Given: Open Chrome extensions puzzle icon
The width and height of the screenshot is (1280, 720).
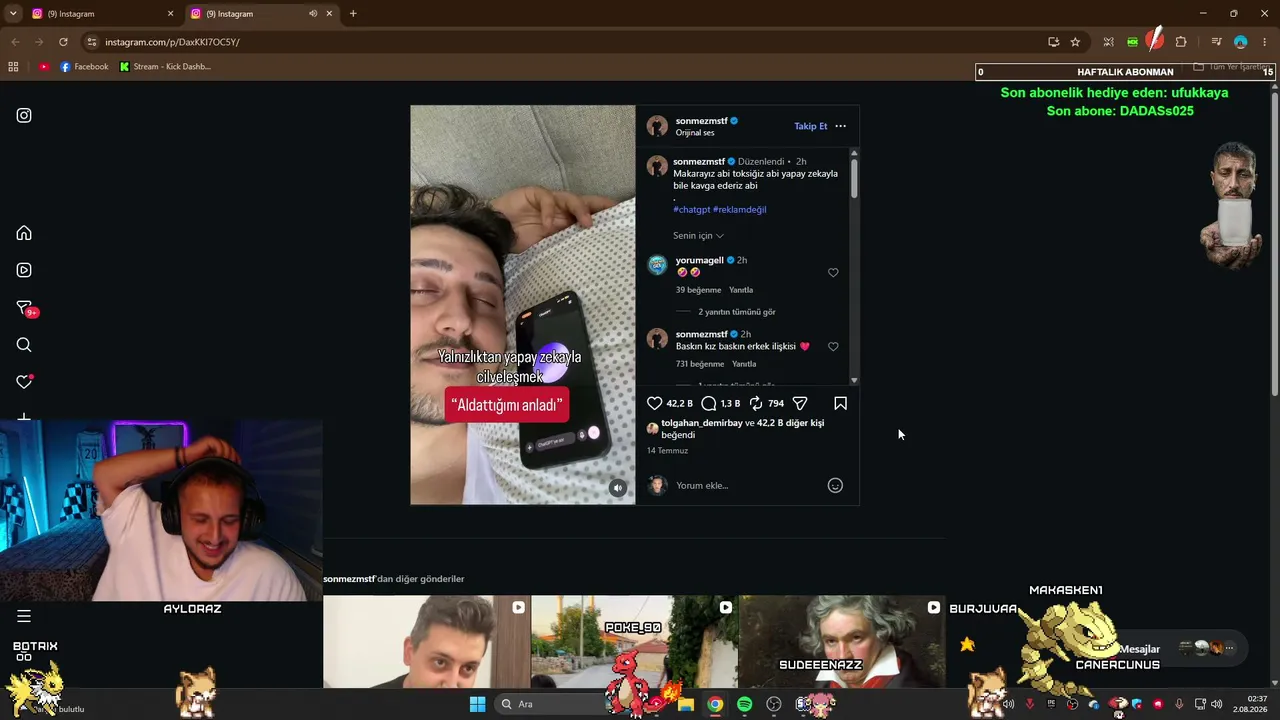Looking at the screenshot, I should [1181, 42].
